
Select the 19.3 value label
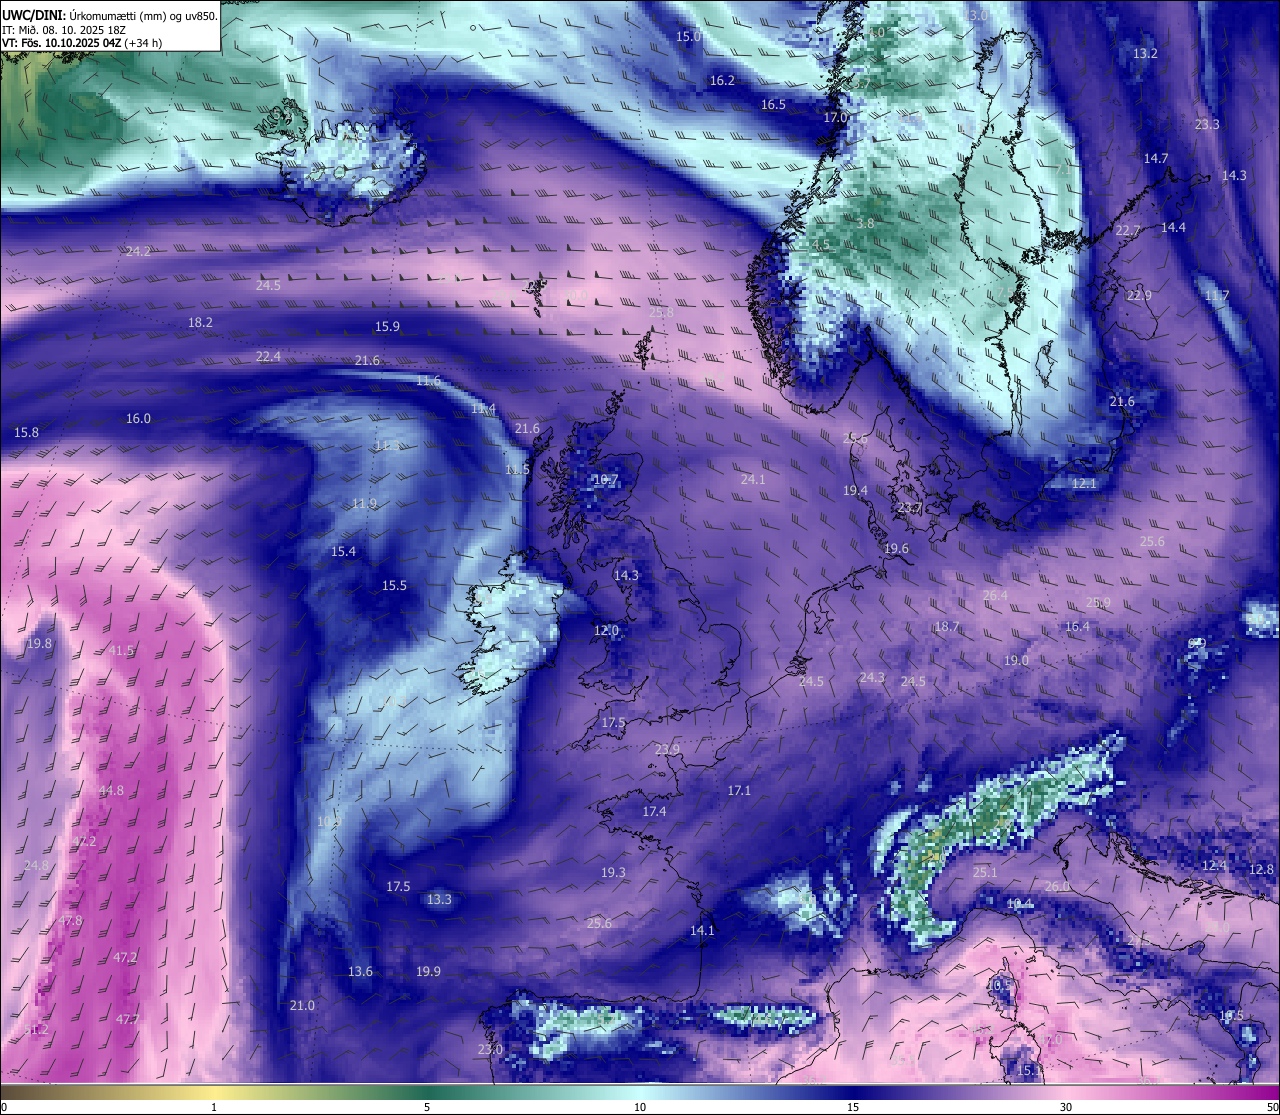[613, 872]
